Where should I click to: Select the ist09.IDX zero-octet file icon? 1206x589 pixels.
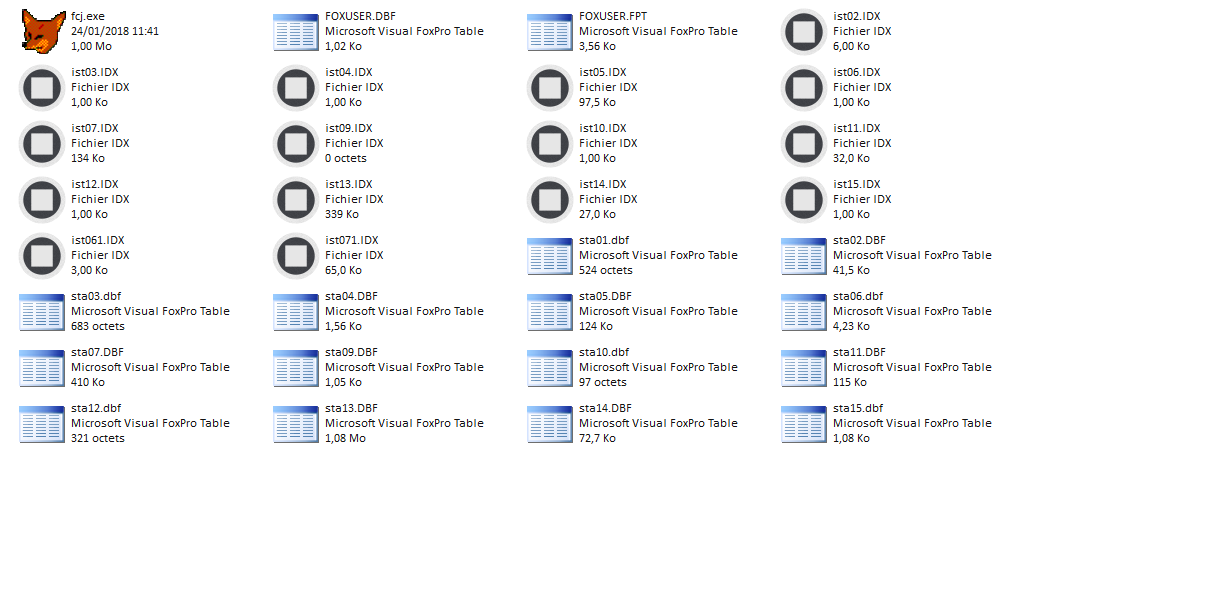[296, 144]
